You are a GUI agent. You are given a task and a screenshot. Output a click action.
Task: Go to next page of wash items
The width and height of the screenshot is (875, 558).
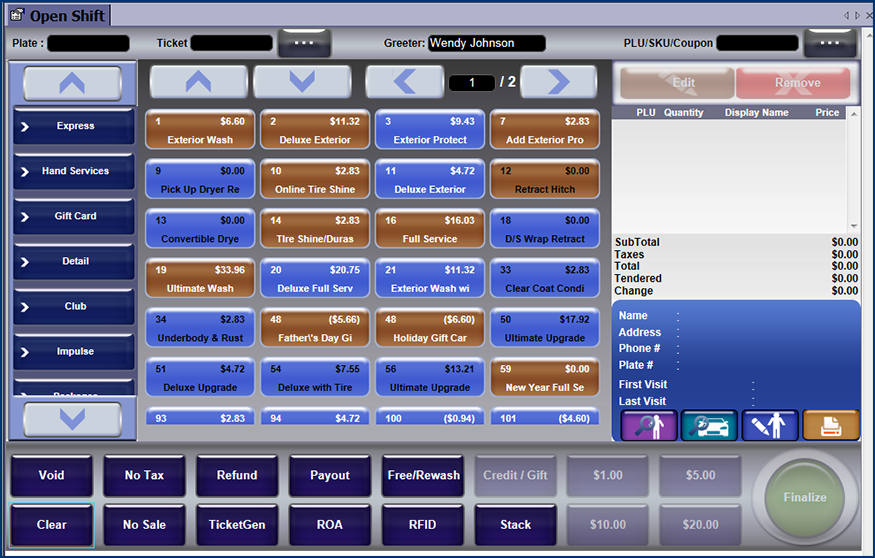click(558, 82)
